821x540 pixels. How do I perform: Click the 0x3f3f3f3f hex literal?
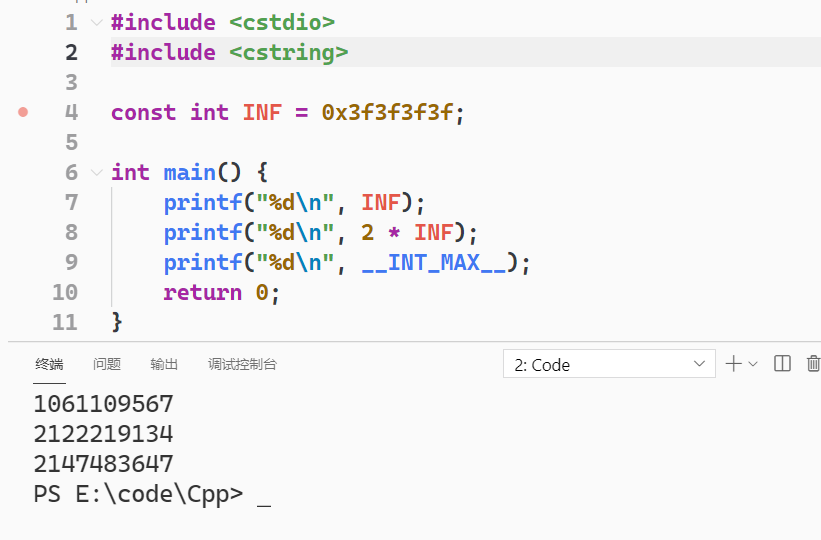[387, 113]
